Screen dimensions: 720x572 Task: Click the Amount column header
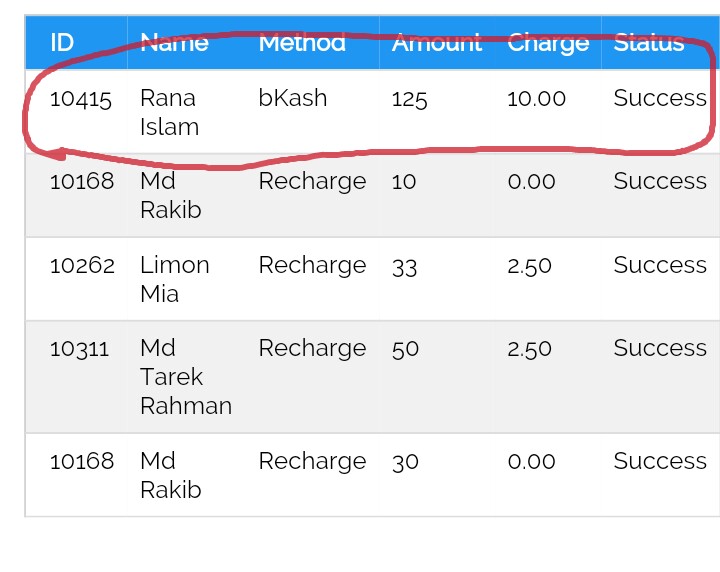(436, 42)
